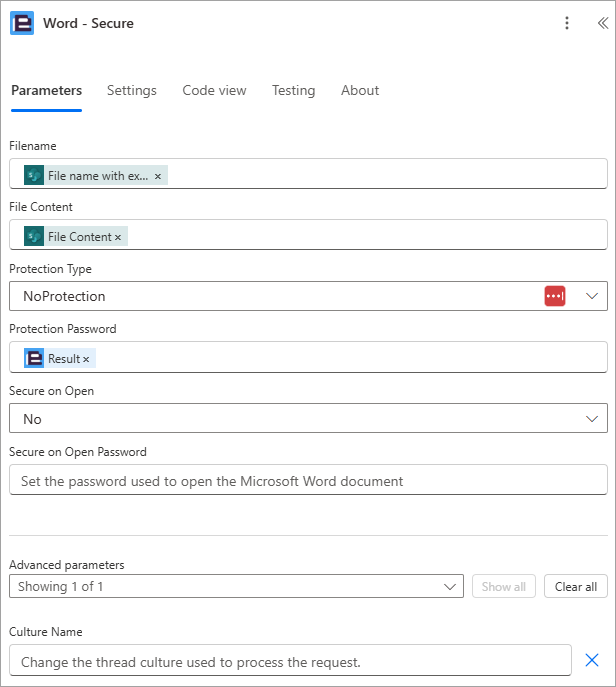Open the About tab
616x687 pixels.
point(360,90)
